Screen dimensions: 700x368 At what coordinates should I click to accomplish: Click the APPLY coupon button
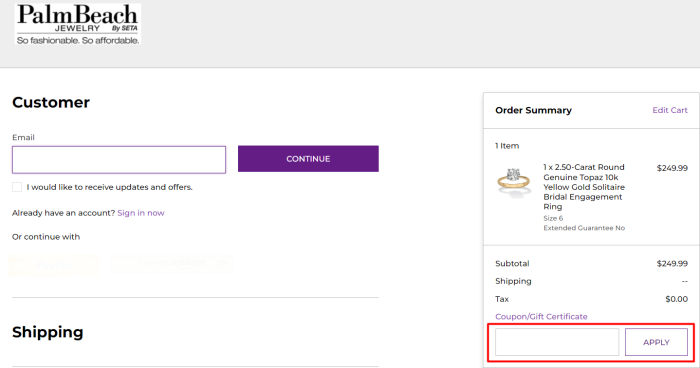pyautogui.click(x=656, y=342)
